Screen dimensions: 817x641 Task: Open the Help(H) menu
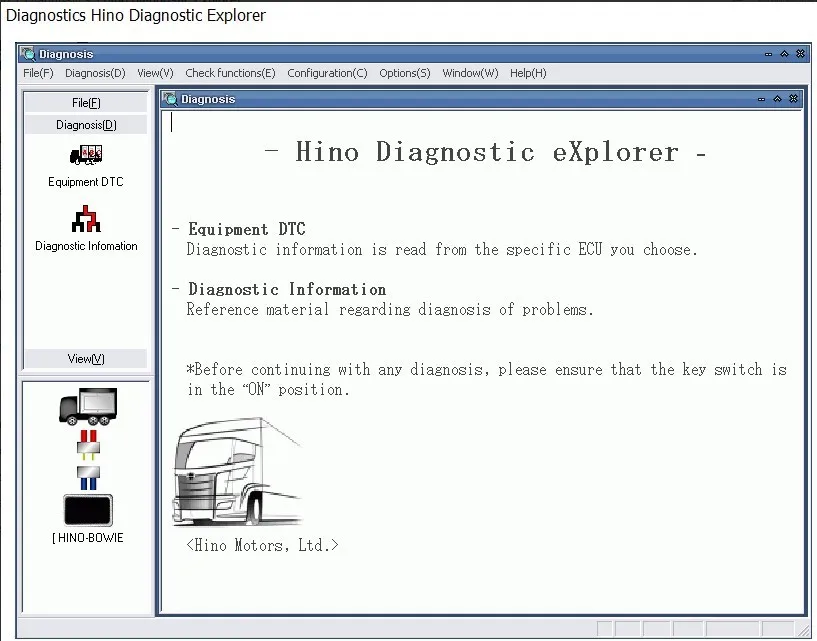pyautogui.click(x=528, y=73)
